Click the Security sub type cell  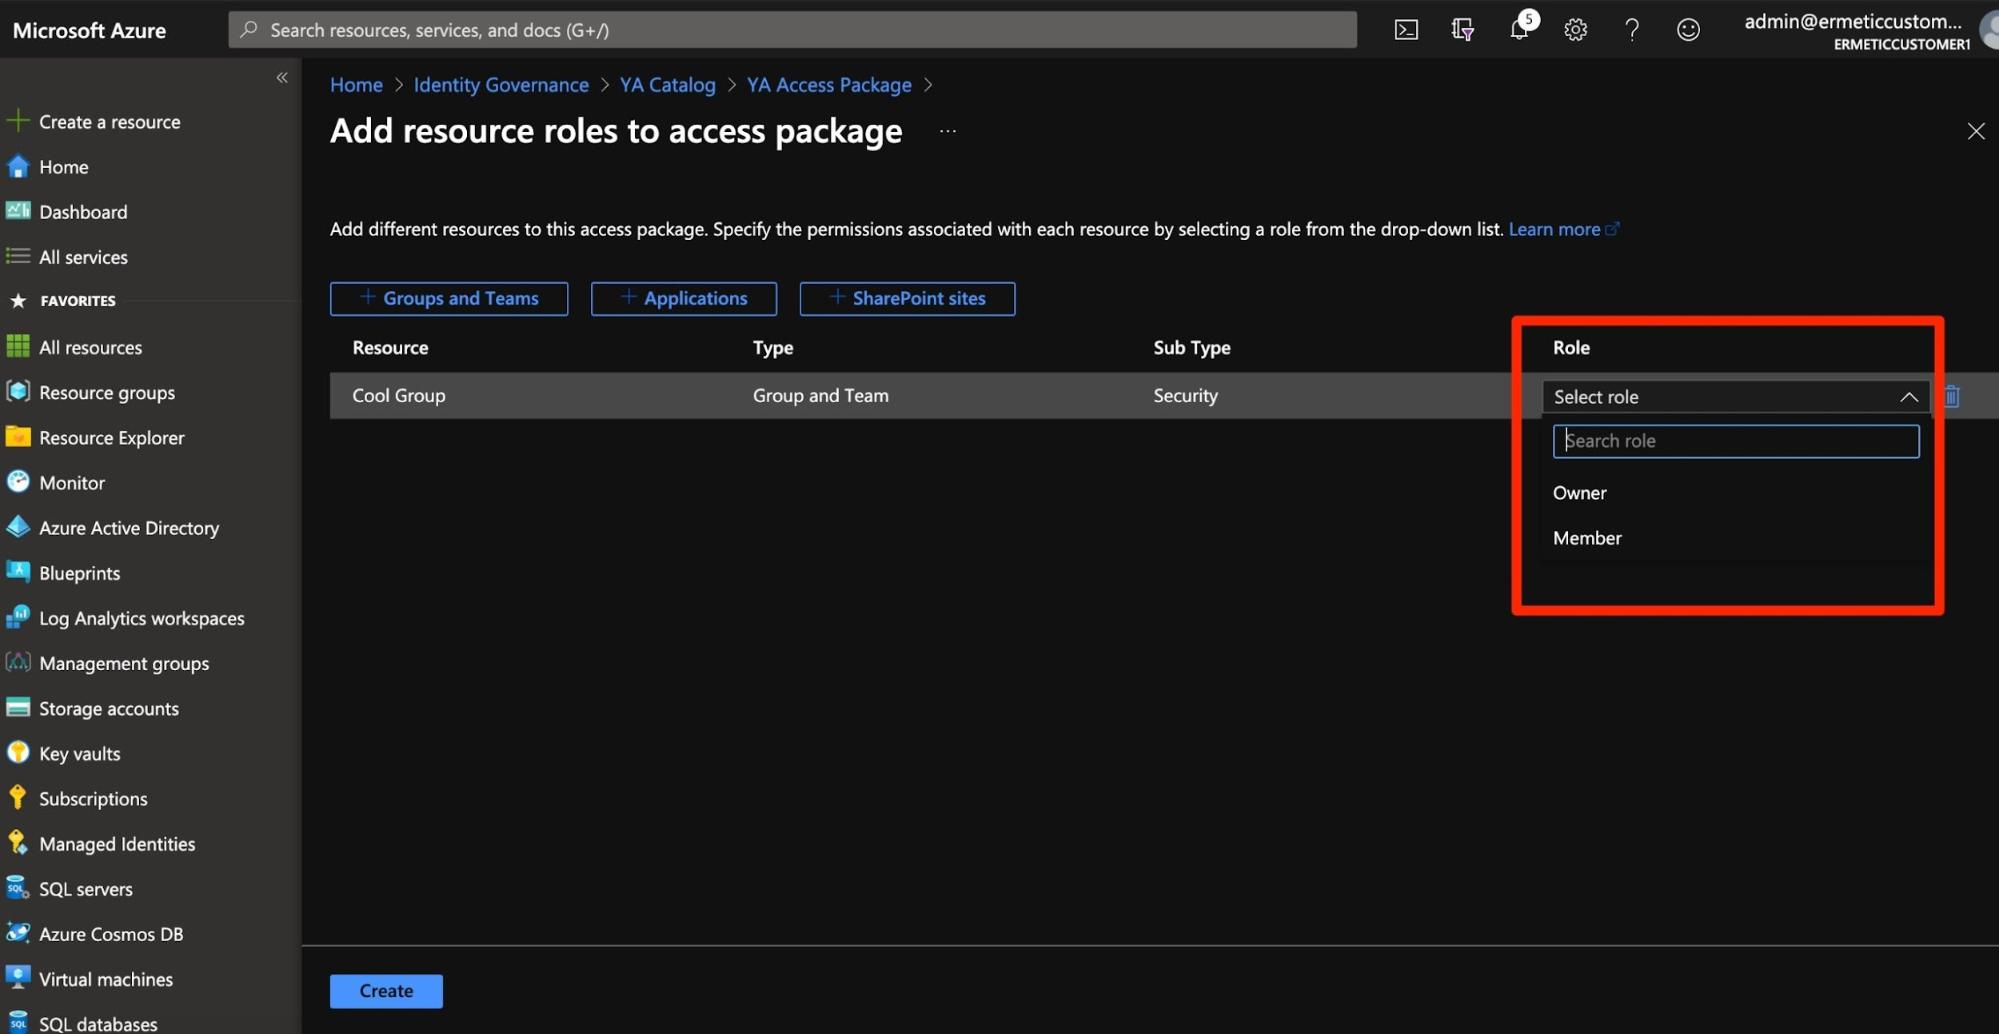[1185, 395]
